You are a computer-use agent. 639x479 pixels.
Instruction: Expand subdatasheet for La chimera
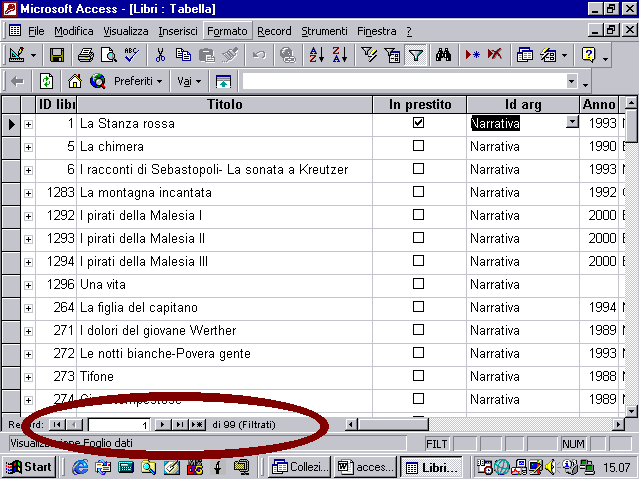click(28, 147)
